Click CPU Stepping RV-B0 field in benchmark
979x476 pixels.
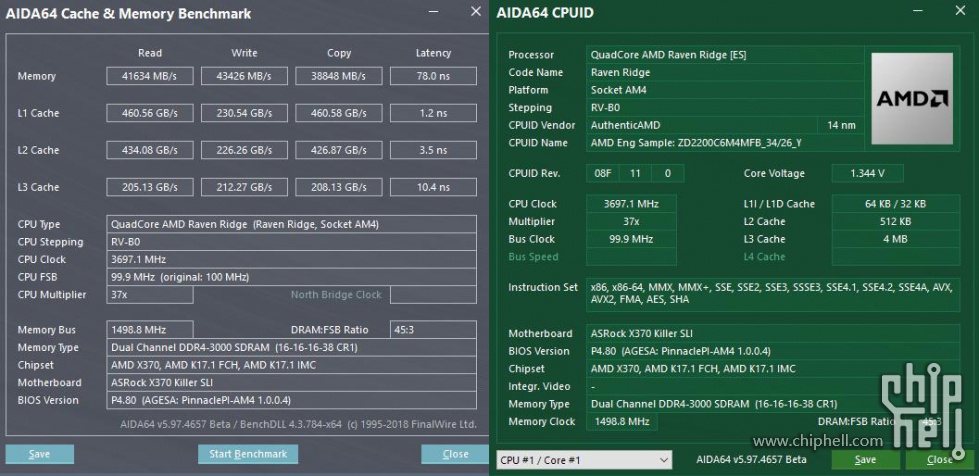[x=292, y=242]
